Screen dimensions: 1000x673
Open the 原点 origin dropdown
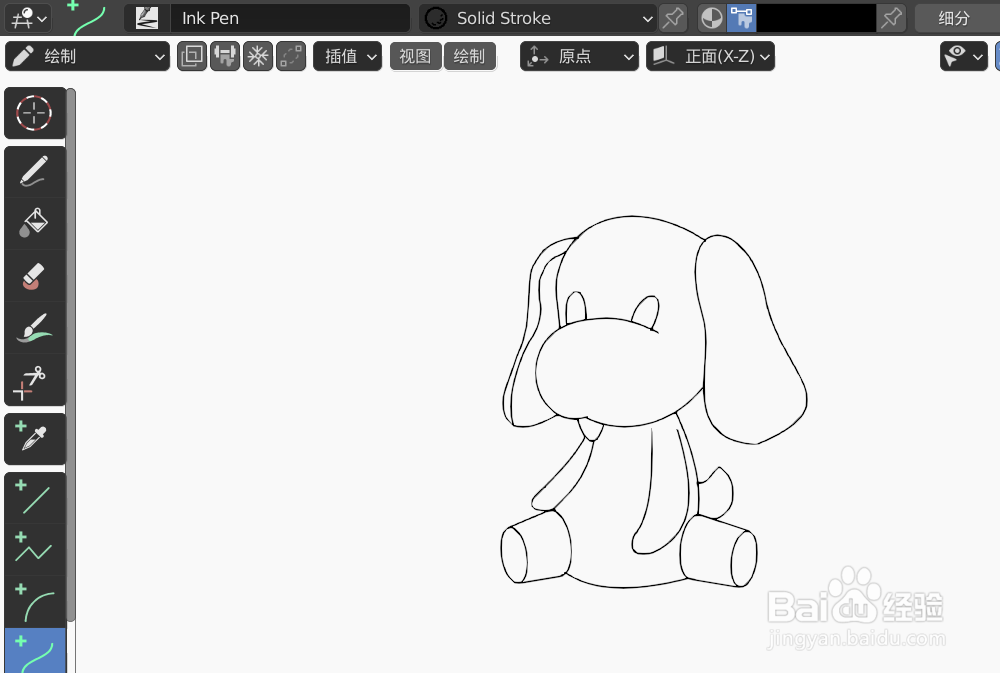(x=579, y=56)
